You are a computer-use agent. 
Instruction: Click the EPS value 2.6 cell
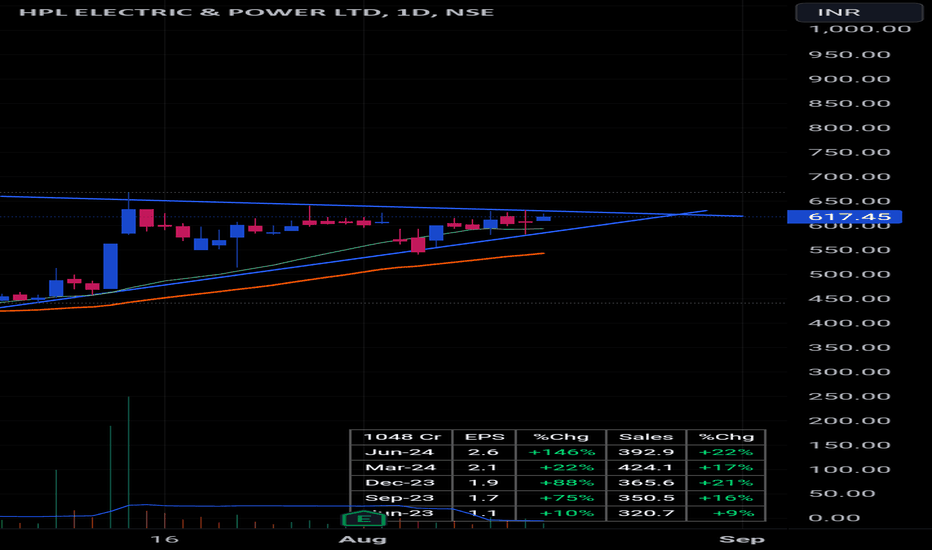(x=483, y=452)
